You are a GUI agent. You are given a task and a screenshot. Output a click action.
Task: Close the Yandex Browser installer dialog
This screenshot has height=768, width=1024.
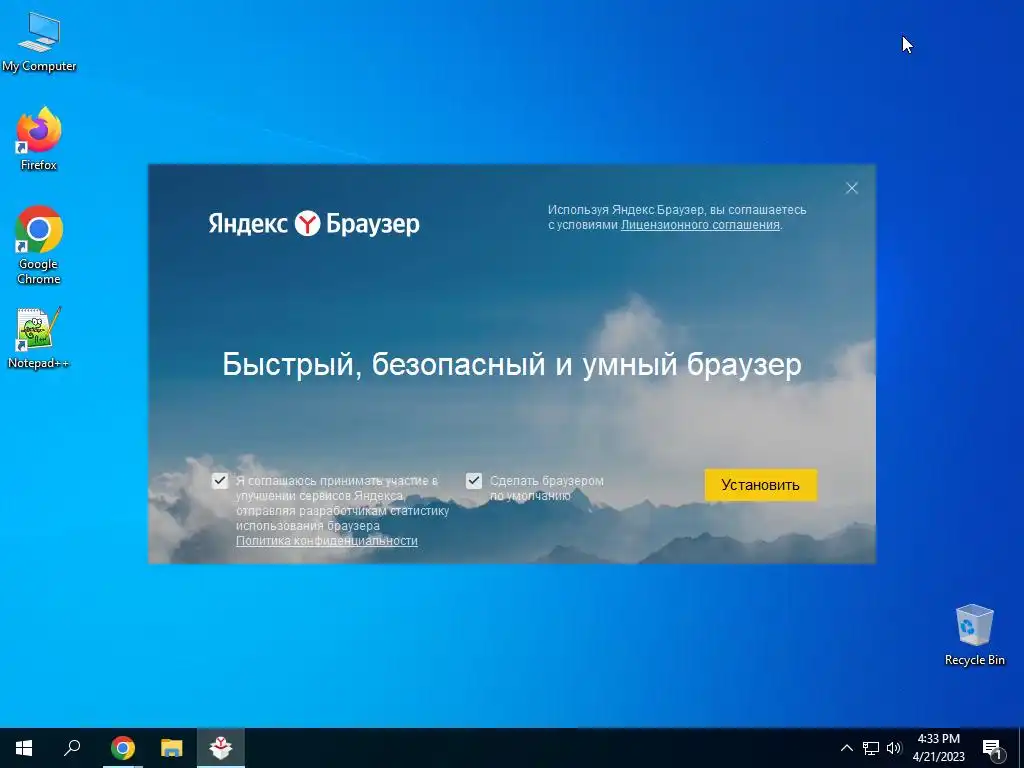pos(852,188)
